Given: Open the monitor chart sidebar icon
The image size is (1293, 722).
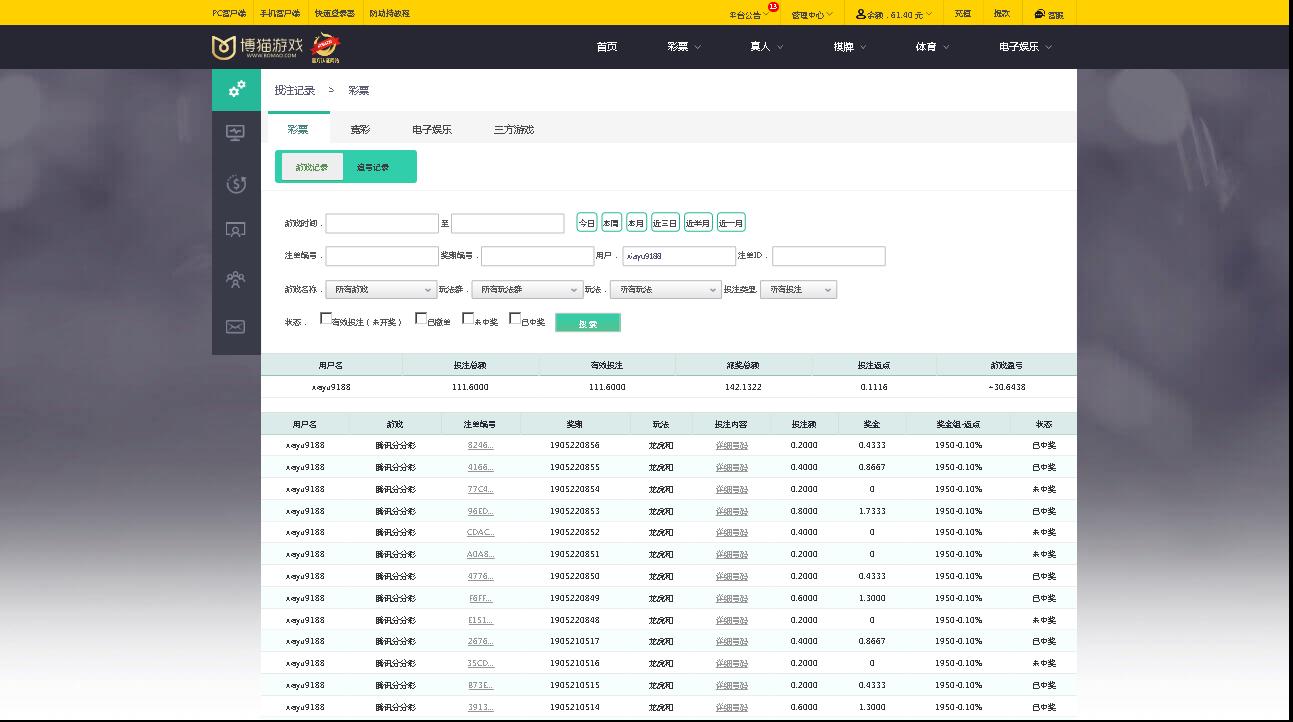Looking at the screenshot, I should point(236,133).
